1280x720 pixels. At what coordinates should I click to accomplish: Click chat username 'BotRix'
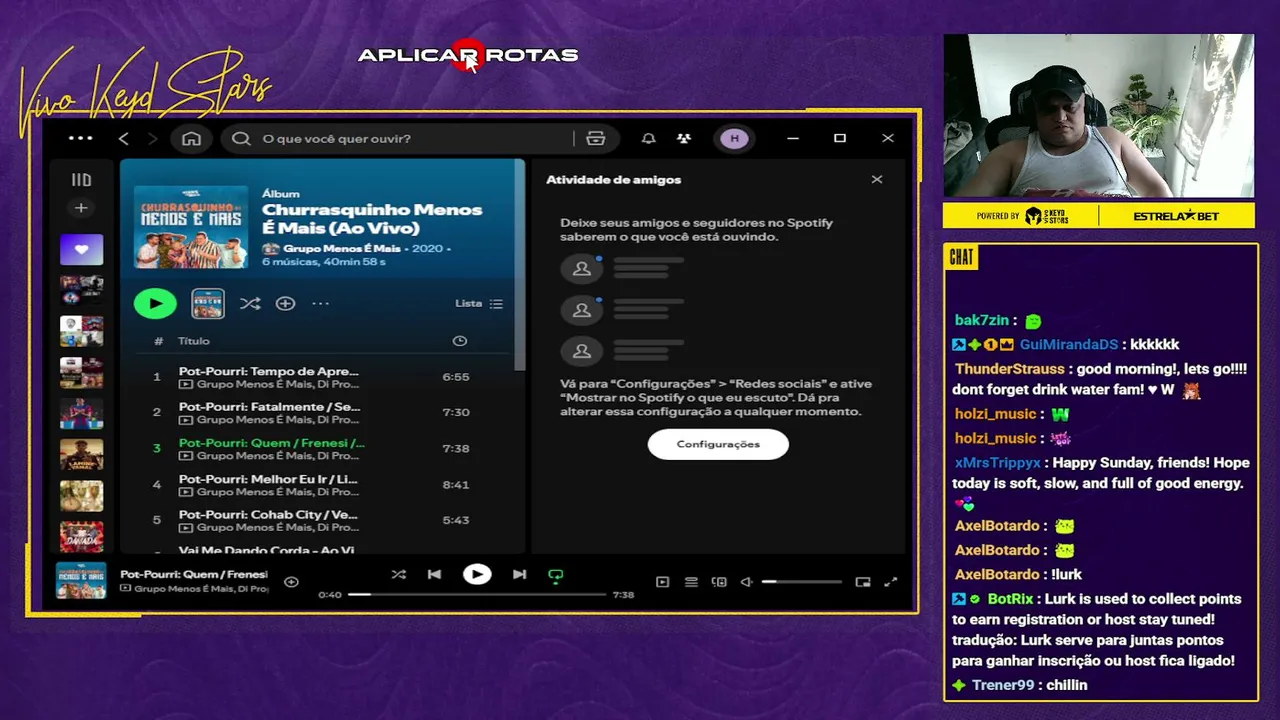tap(1010, 599)
